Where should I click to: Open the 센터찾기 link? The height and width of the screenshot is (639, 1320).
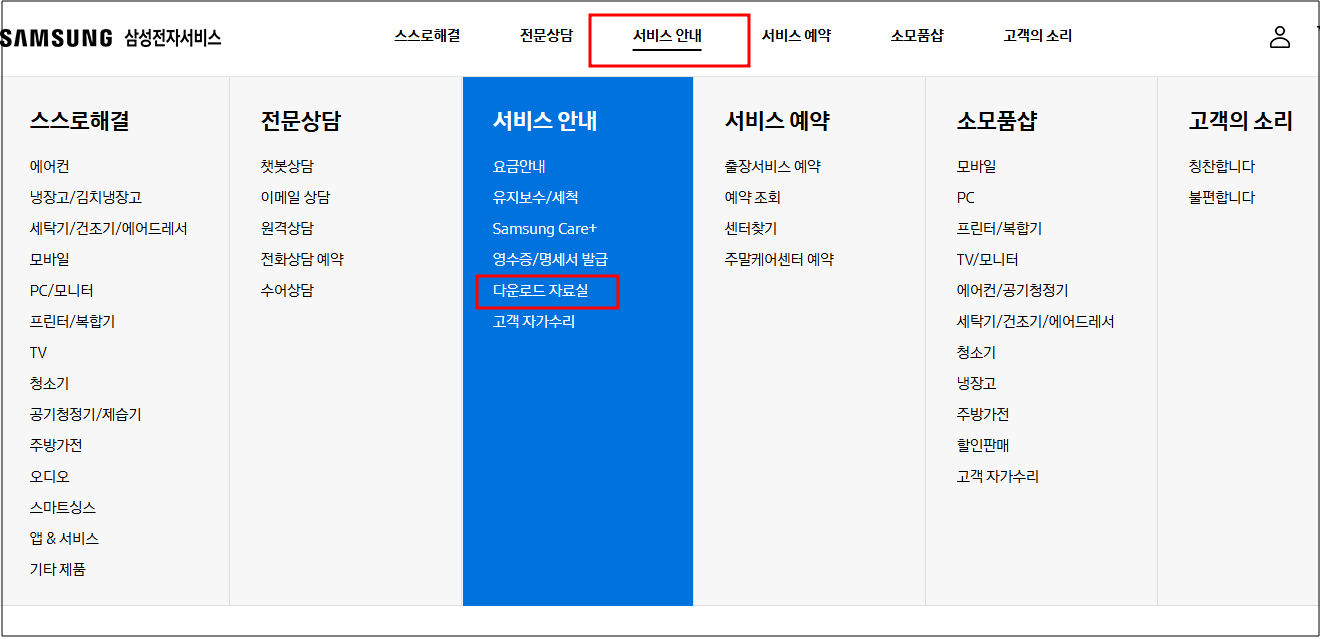pyautogui.click(x=751, y=229)
